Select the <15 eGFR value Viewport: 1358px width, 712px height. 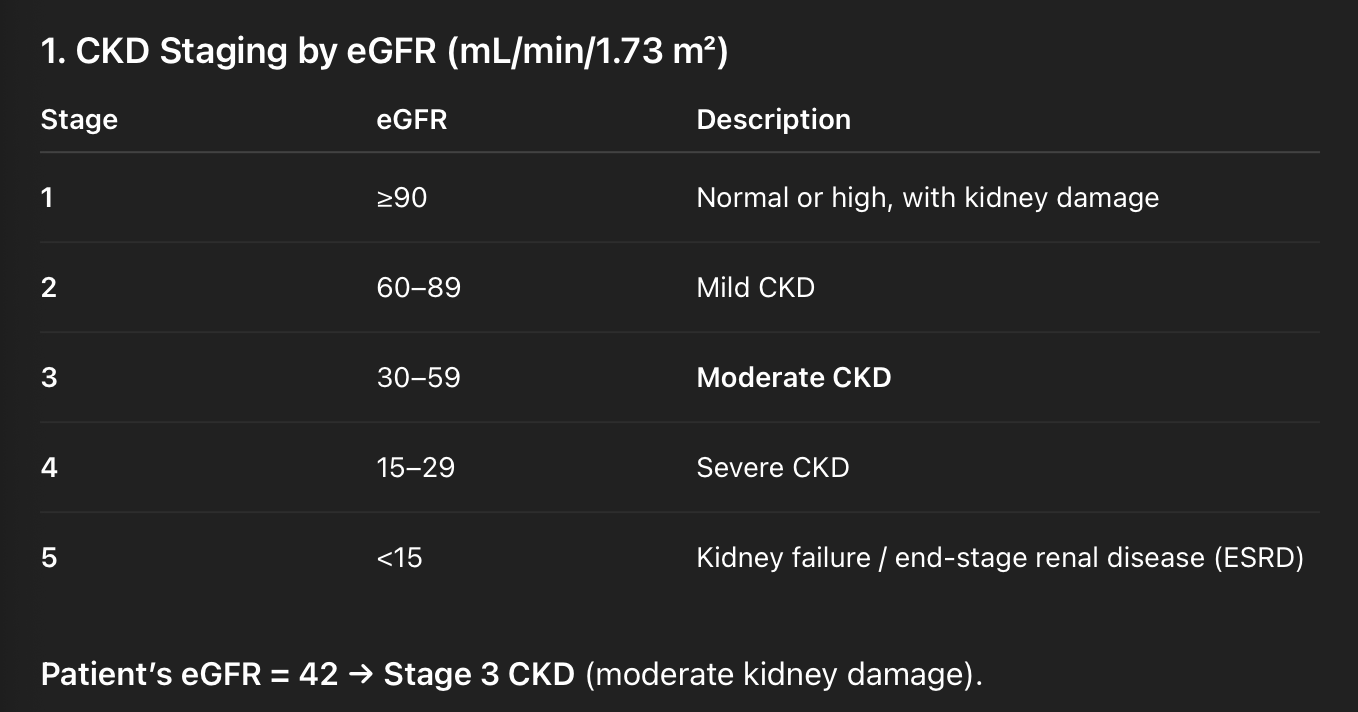(x=399, y=558)
